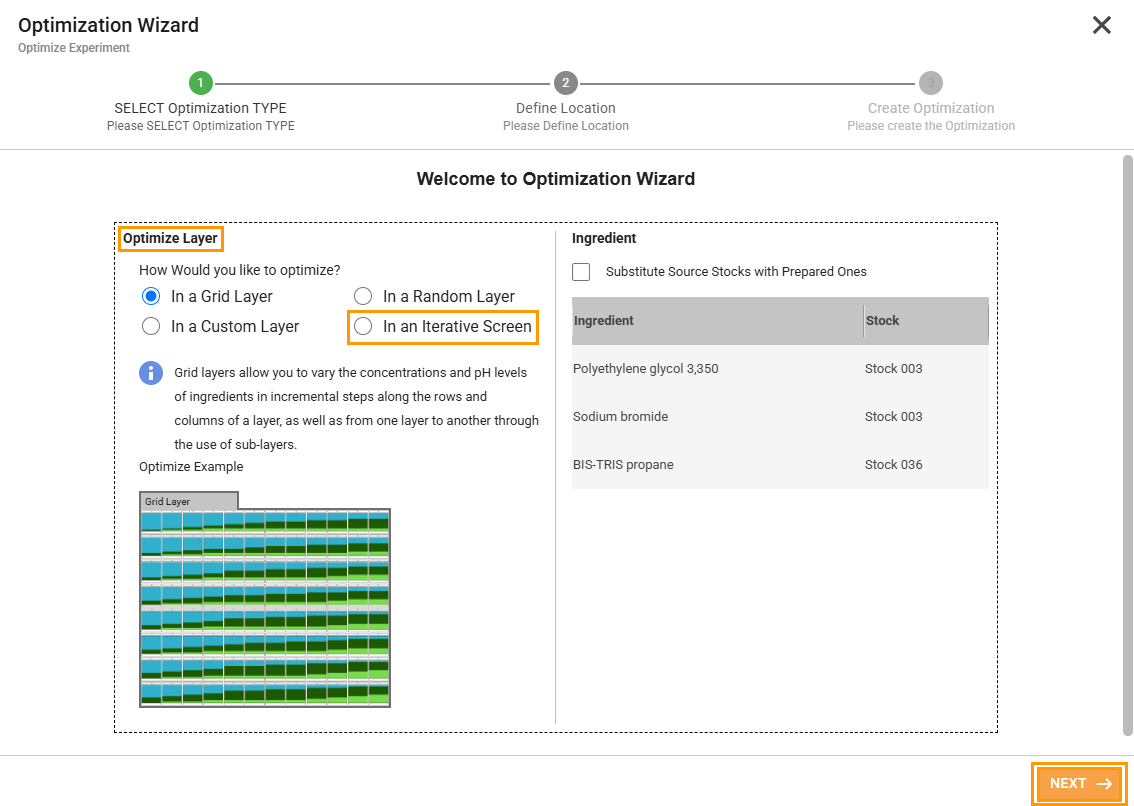This screenshot has height=806, width=1134.
Task: Click the blue info icon about grid layers
Action: pyautogui.click(x=150, y=373)
